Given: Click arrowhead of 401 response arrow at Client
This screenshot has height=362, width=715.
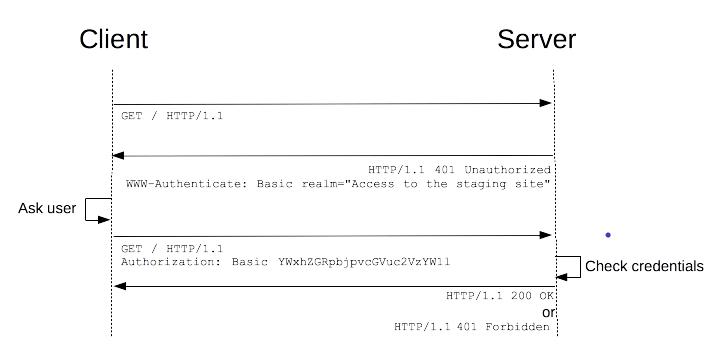Looking at the screenshot, I should click(x=118, y=155).
